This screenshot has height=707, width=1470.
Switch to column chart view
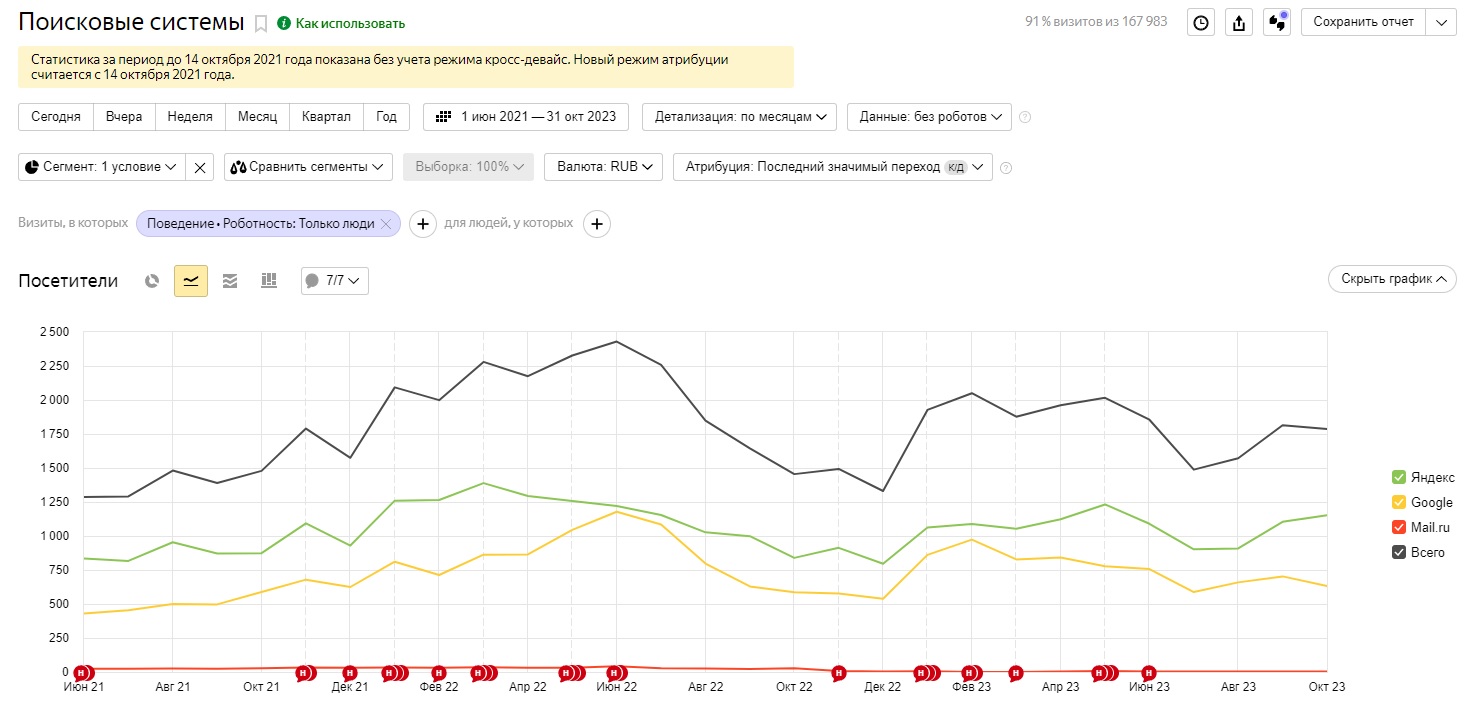pyautogui.click(x=268, y=281)
